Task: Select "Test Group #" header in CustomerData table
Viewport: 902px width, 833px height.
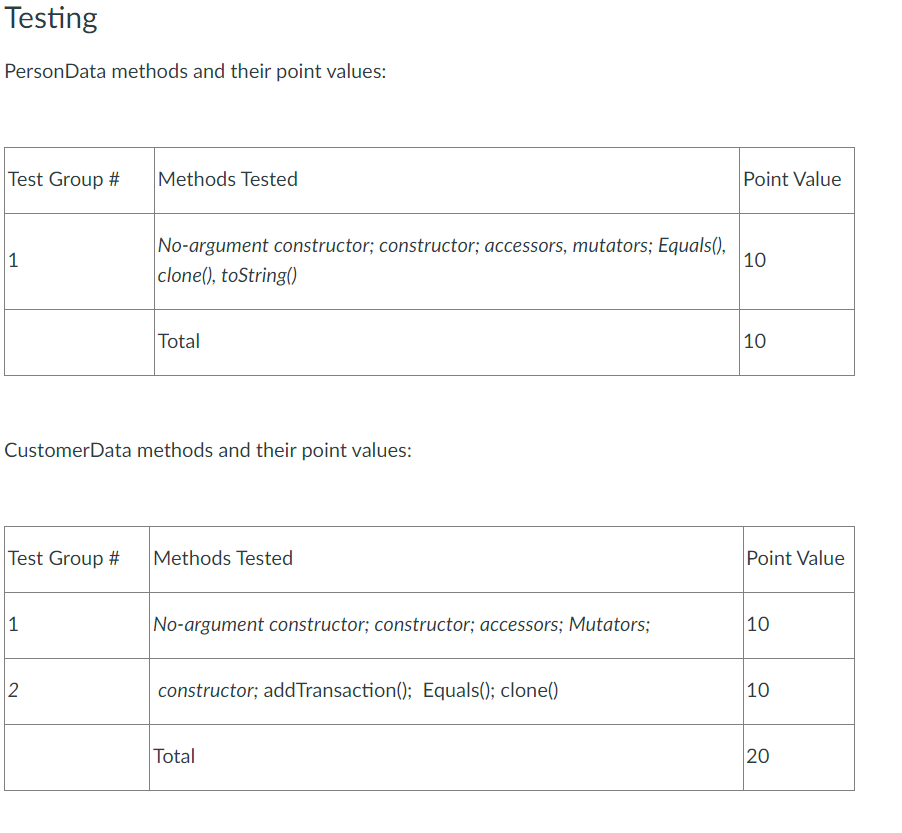Action: click(x=64, y=559)
